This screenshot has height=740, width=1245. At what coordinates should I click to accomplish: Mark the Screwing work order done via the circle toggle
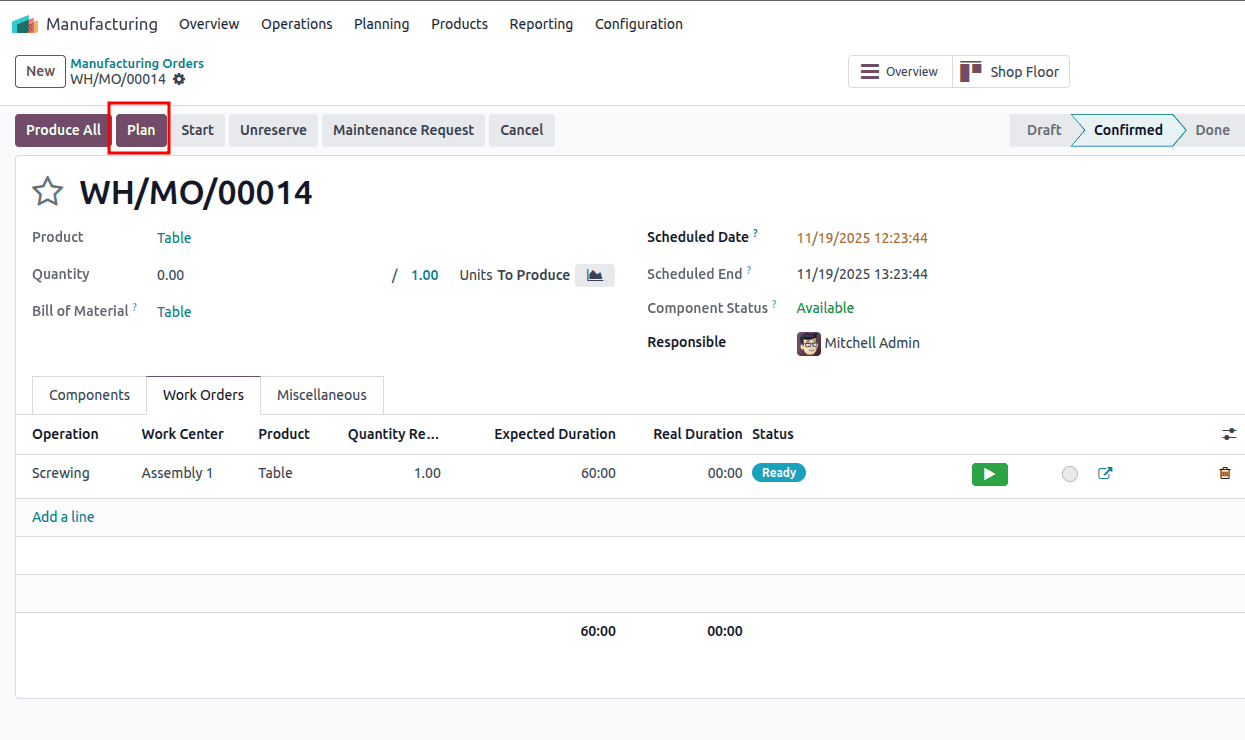click(1069, 473)
